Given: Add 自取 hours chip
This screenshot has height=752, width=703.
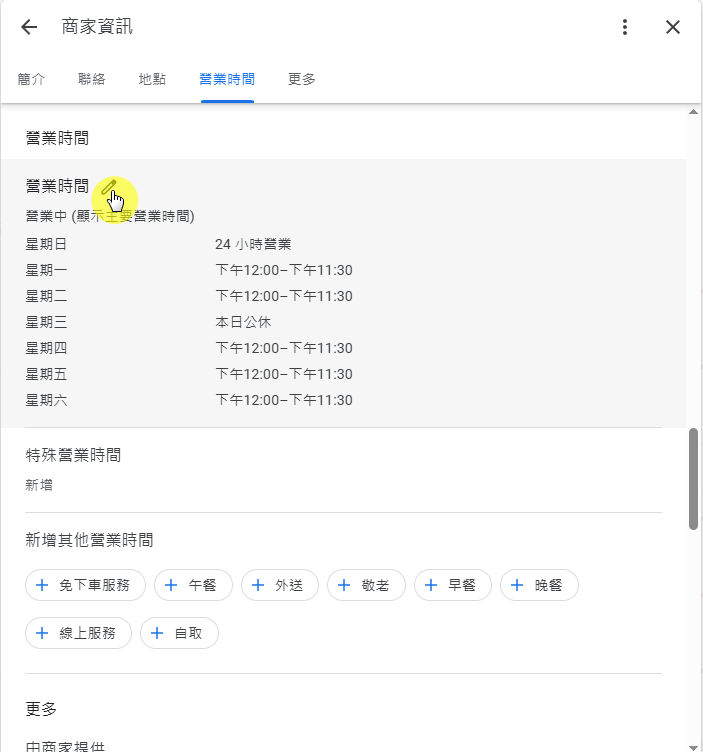Looking at the screenshot, I should [x=179, y=633].
